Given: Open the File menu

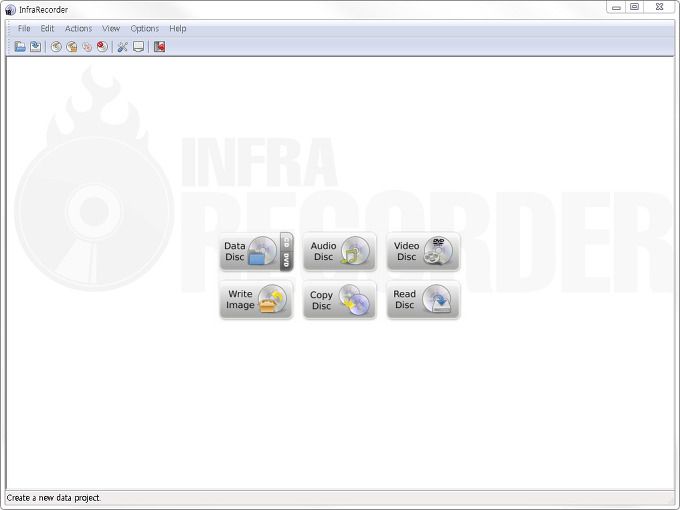Looking at the screenshot, I should (24, 29).
